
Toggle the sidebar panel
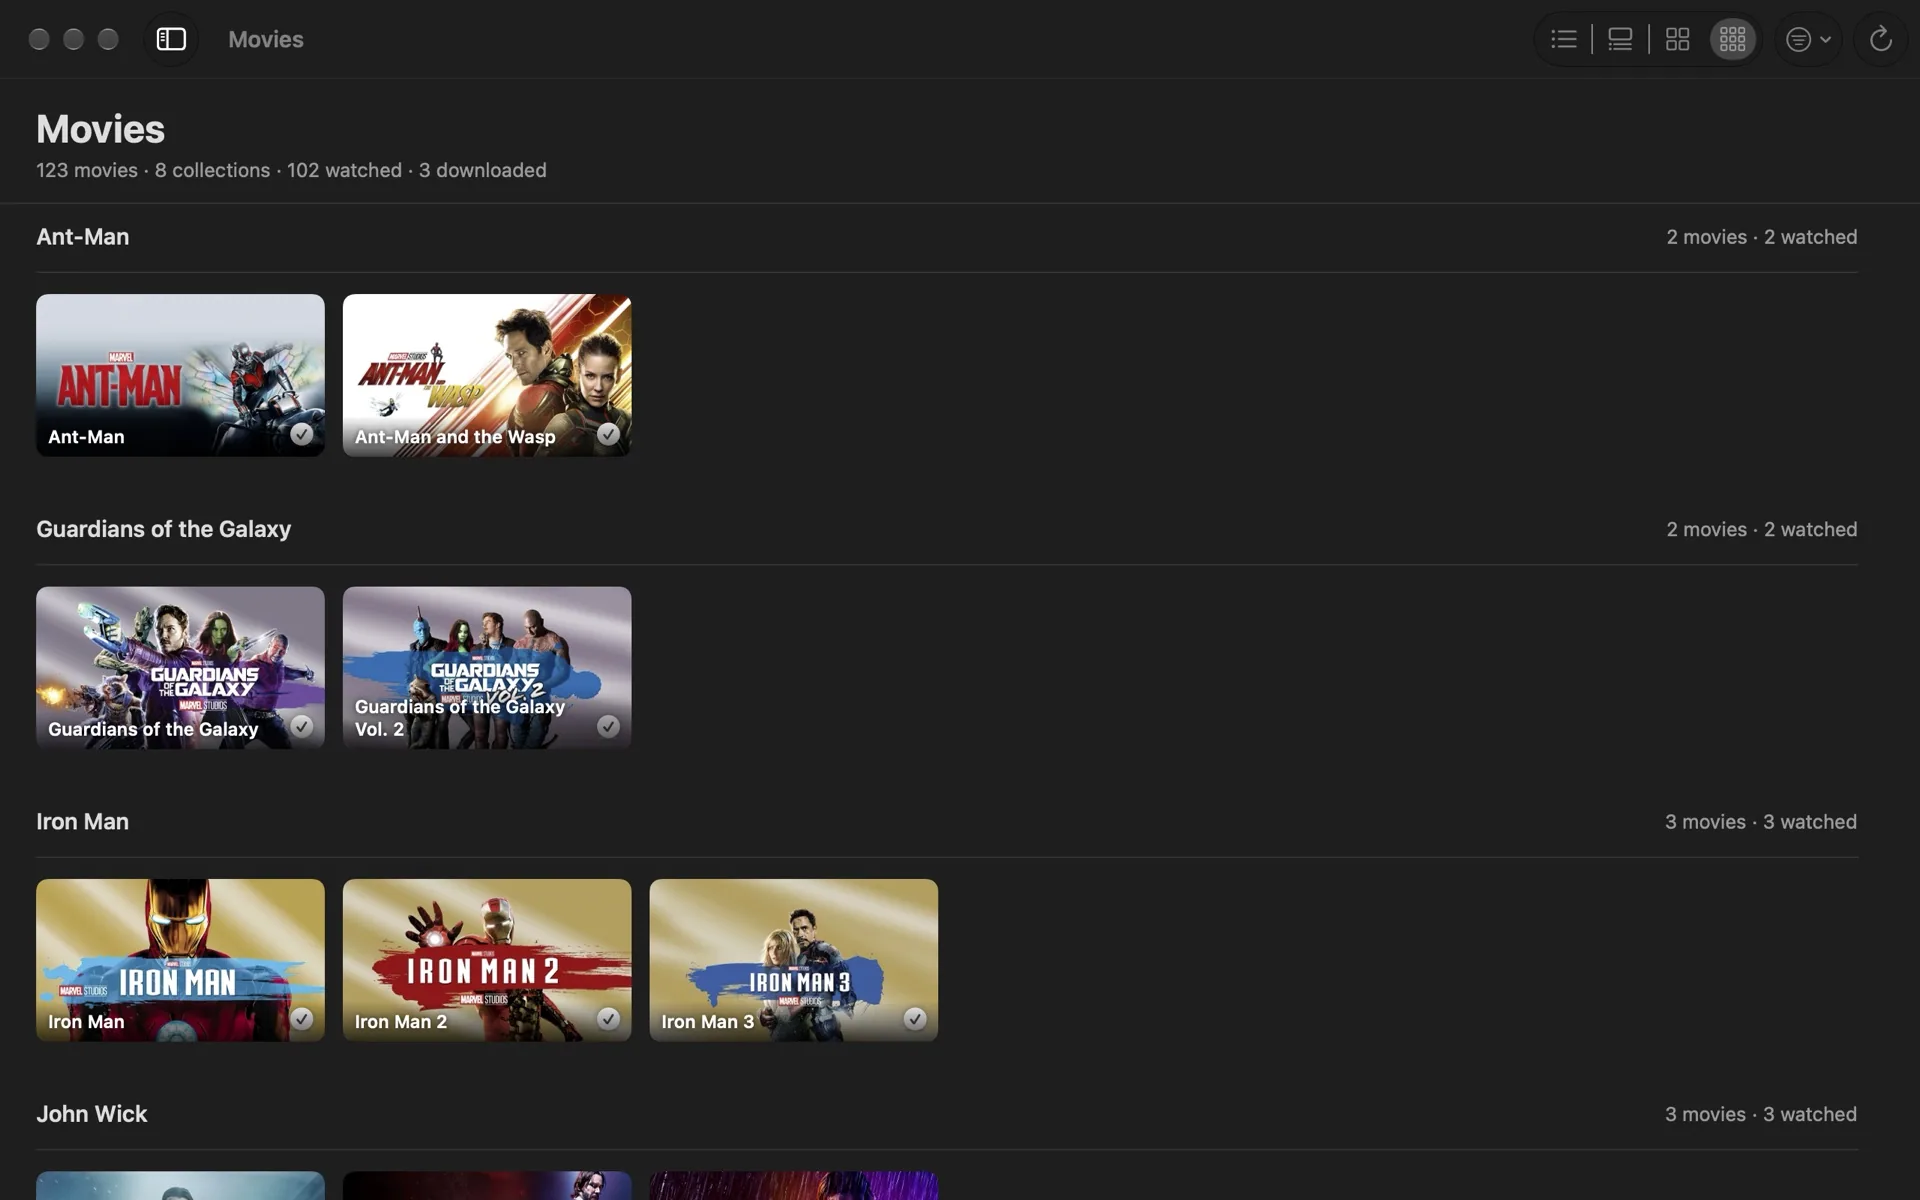pos(171,39)
